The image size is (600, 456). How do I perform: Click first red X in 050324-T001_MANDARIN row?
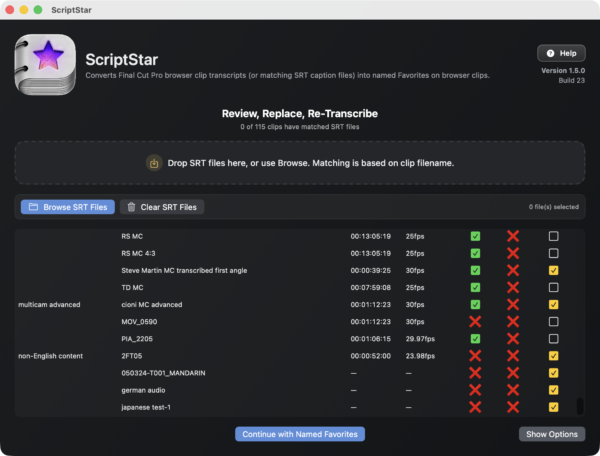coord(475,373)
